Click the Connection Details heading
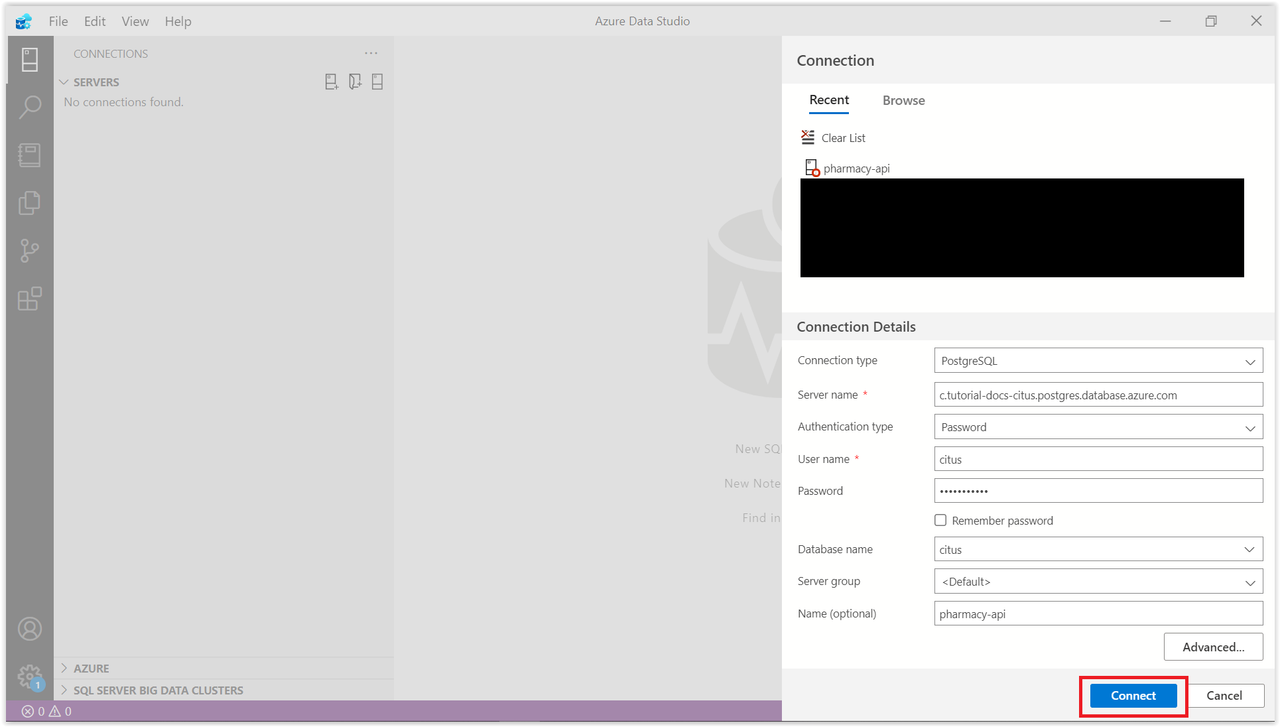1280x727 pixels. pos(856,327)
